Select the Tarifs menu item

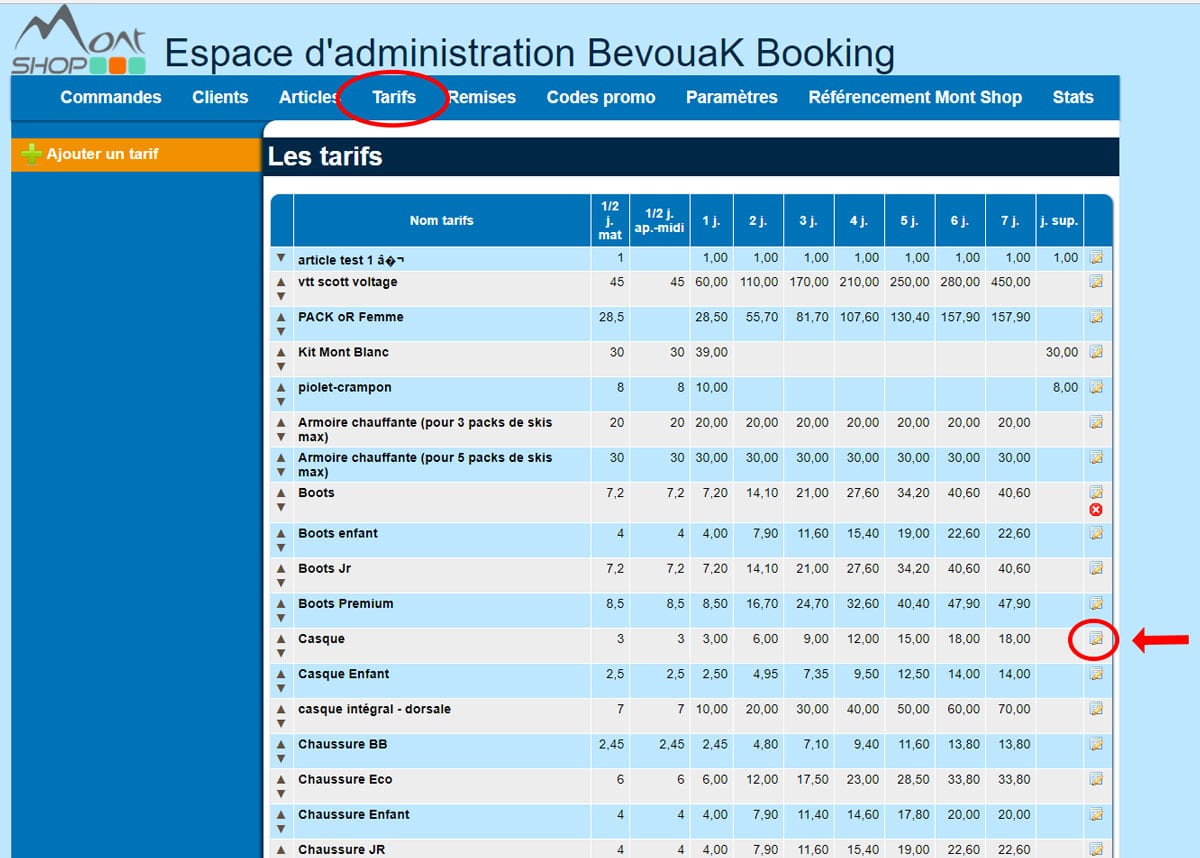click(394, 97)
